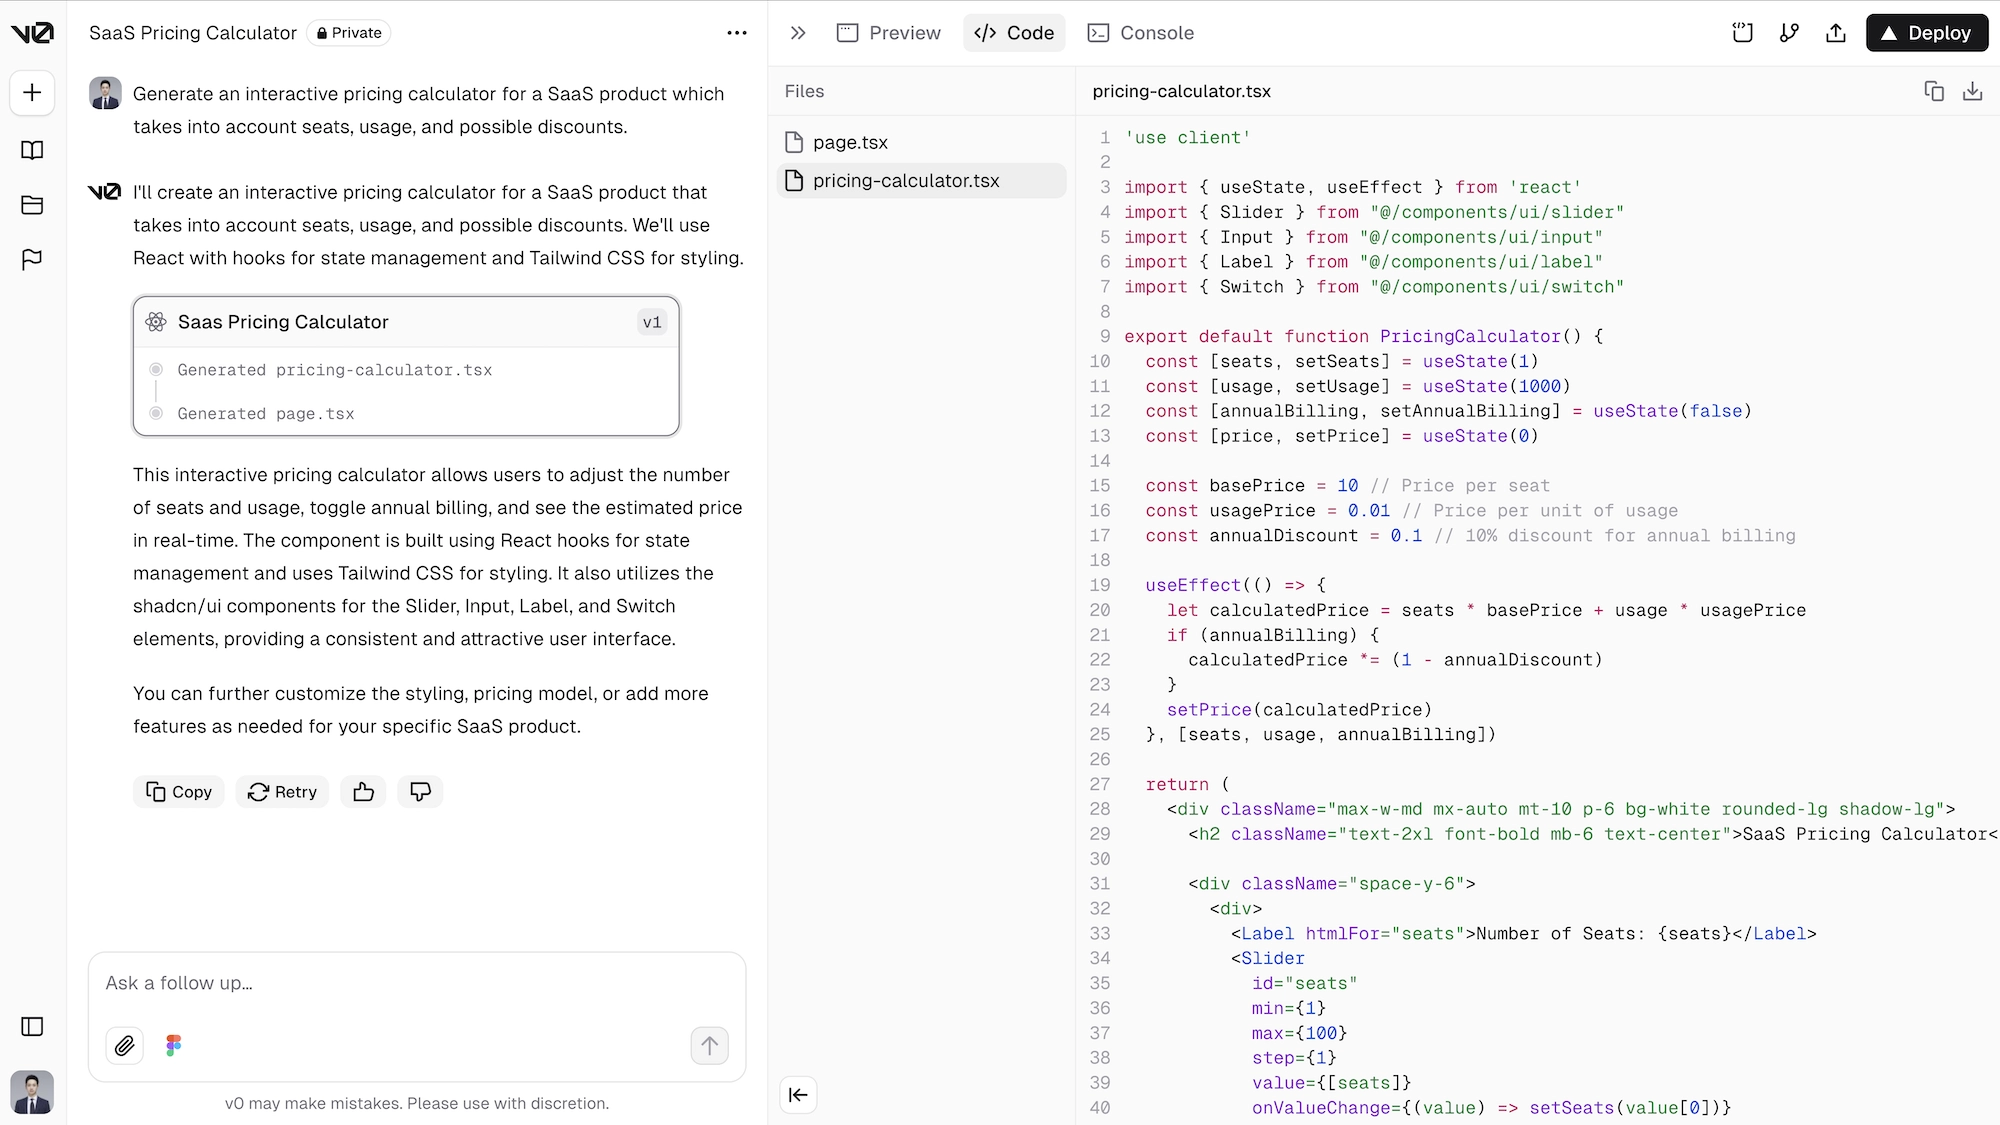The image size is (2000, 1125).
Task: Click the collapse sidebar arrow icon
Action: click(x=798, y=1093)
